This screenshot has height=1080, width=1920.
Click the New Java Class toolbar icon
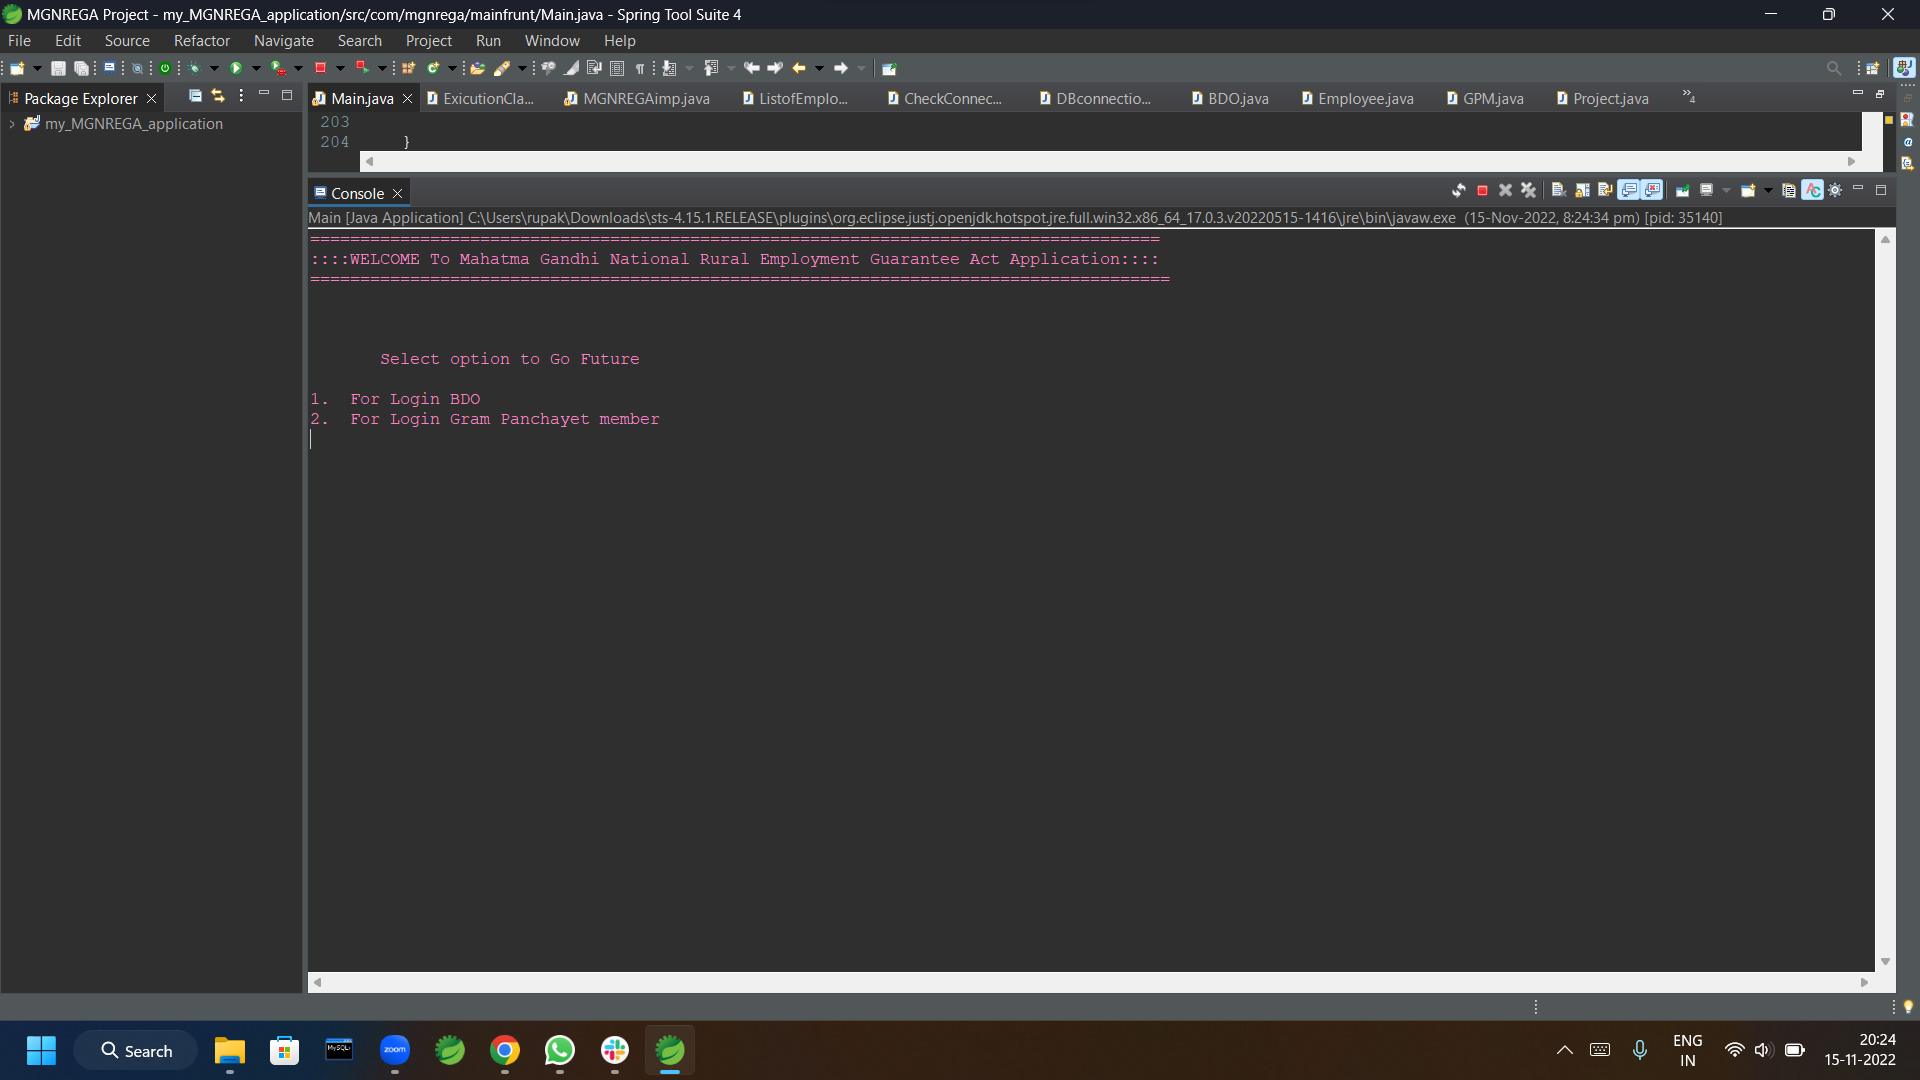[433, 68]
